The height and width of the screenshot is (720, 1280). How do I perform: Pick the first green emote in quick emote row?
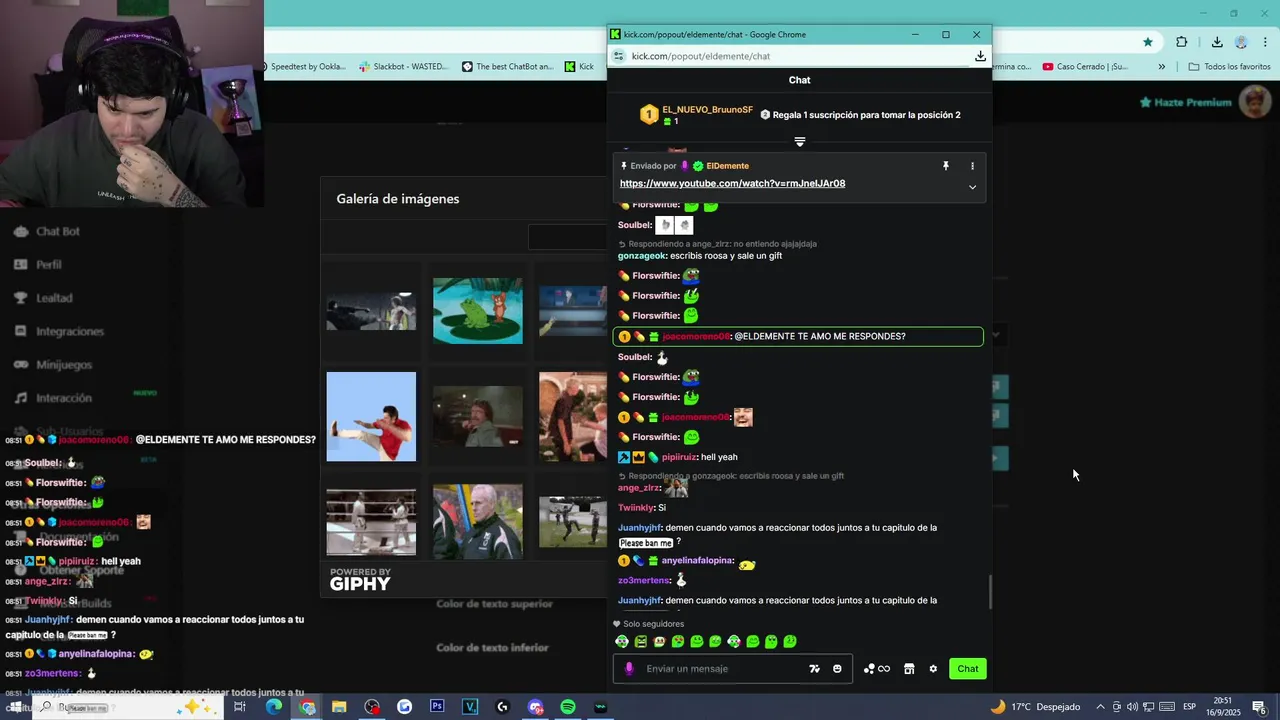[622, 642]
